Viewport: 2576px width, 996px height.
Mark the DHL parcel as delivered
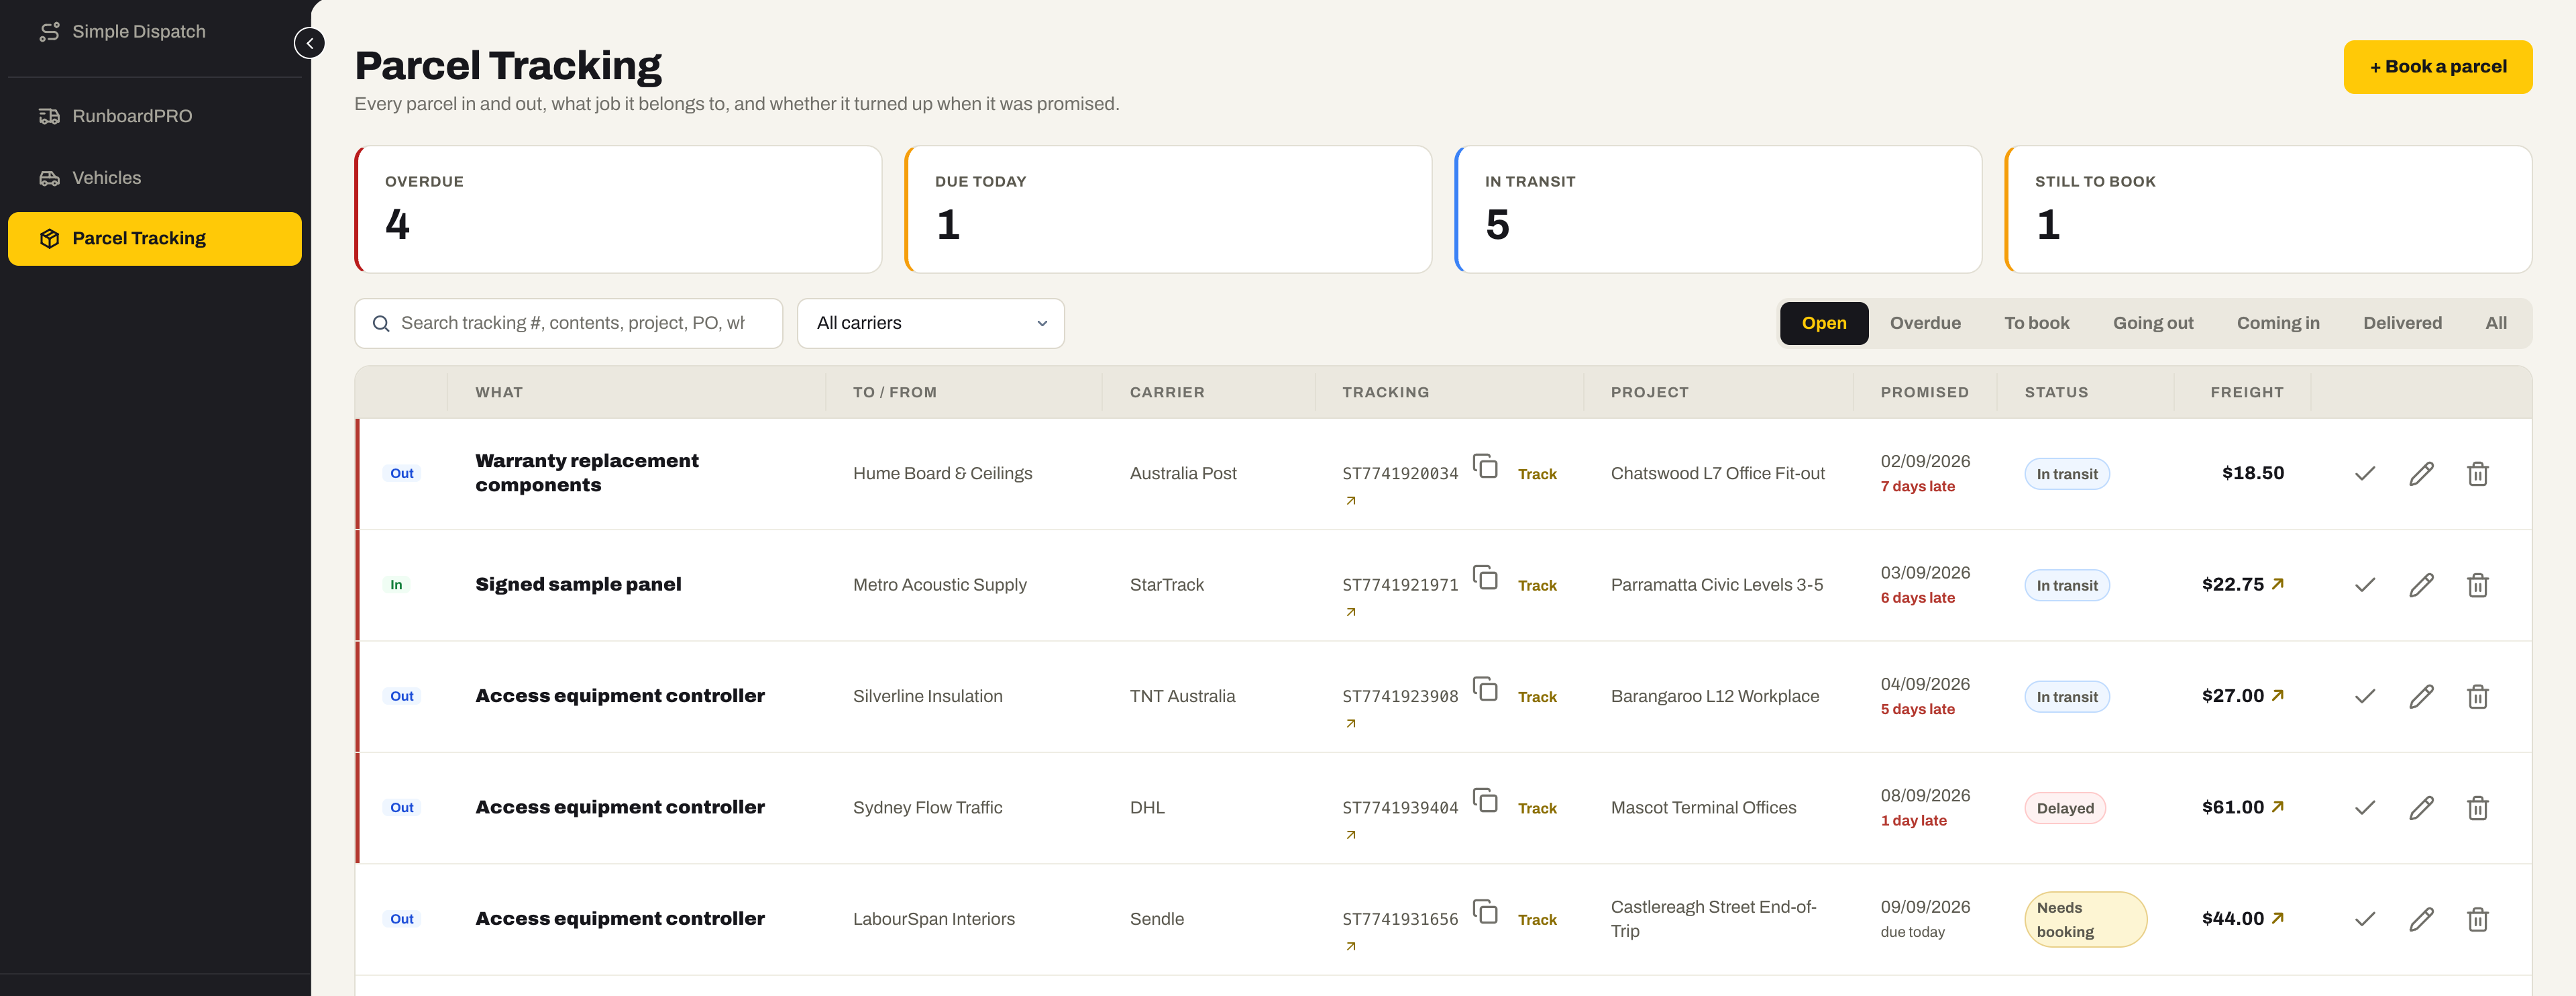[x=2364, y=808]
